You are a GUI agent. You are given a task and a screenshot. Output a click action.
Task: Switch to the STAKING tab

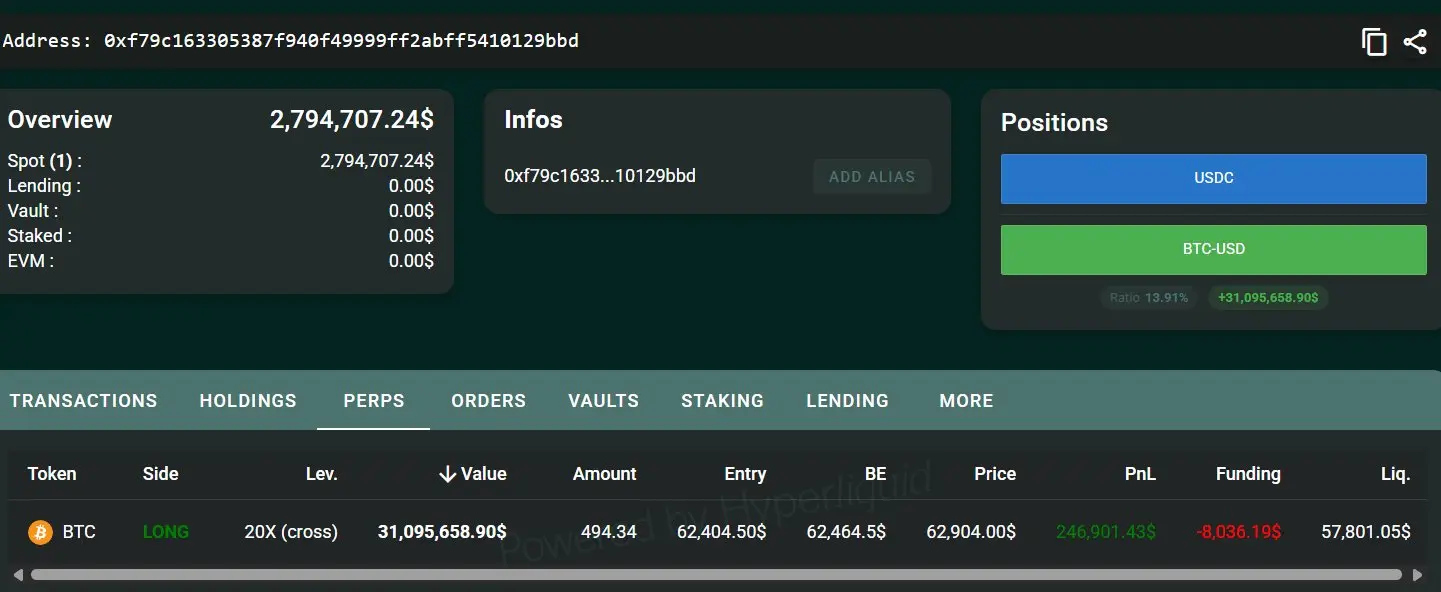(x=722, y=401)
